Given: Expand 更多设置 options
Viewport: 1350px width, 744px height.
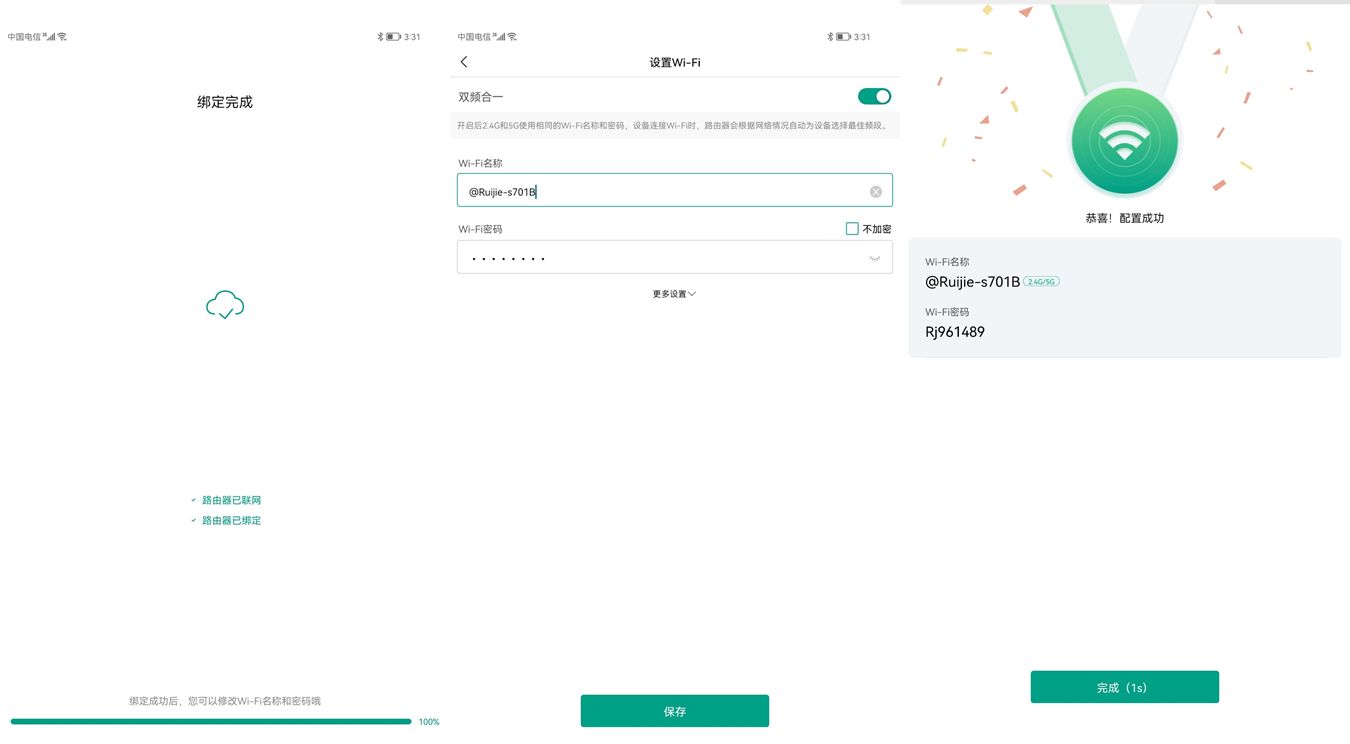Looking at the screenshot, I should 674,294.
